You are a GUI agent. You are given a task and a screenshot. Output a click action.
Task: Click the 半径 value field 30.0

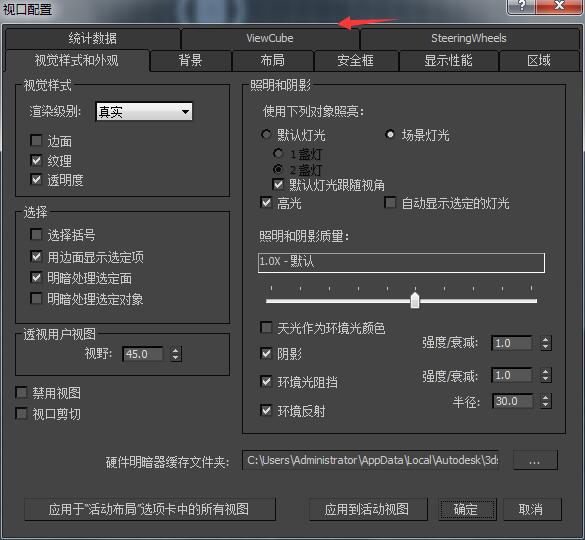(x=512, y=401)
